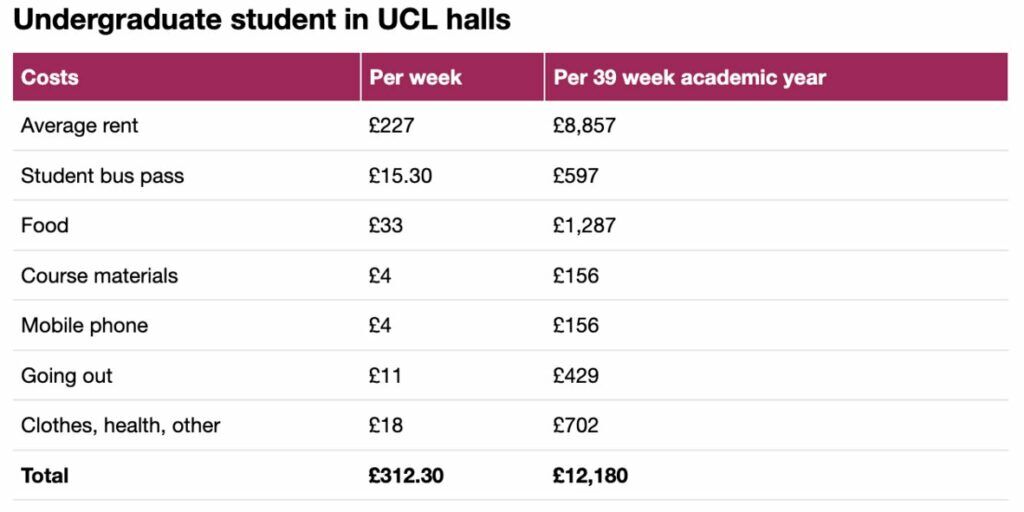Select the £702 yearly clothes cost
This screenshot has width=1024, height=512.
[576, 425]
